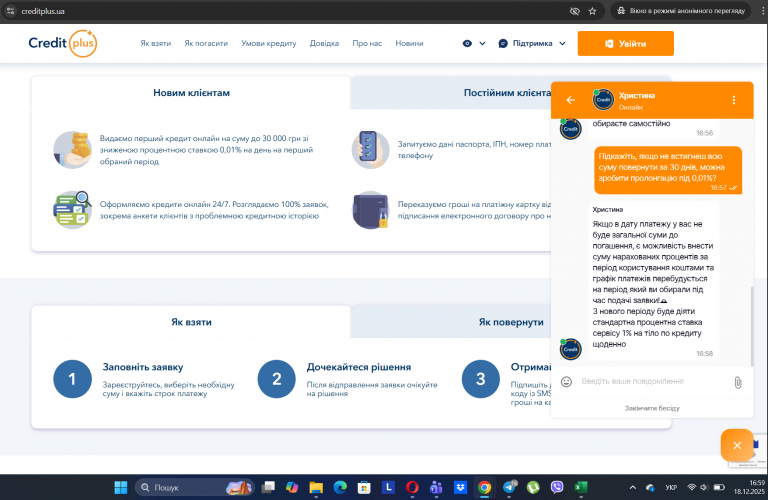Click the phone checklist illustration
This screenshot has width=768, height=500.
click(x=371, y=150)
